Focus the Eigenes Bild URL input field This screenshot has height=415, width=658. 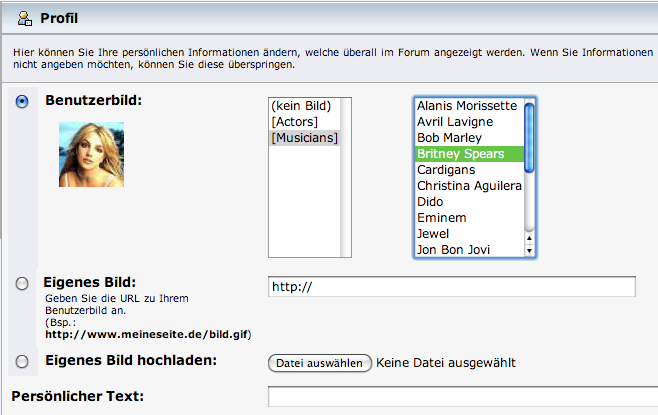(452, 287)
